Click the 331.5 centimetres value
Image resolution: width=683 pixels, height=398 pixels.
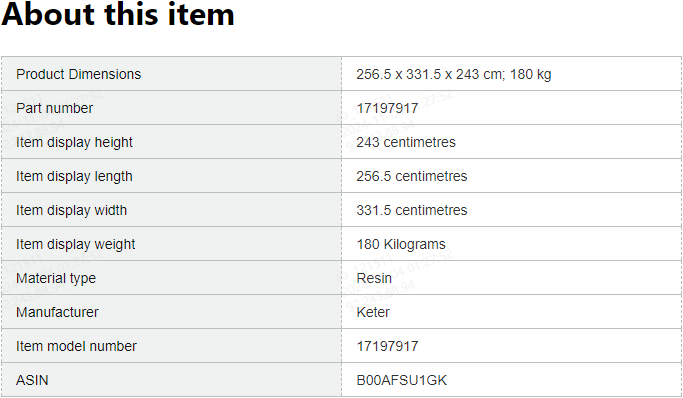(412, 210)
